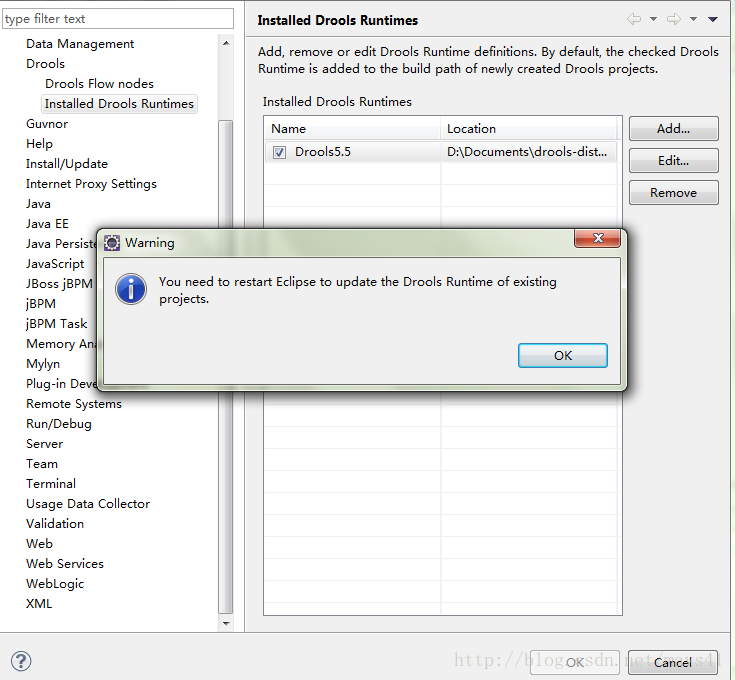Screen dimensions: 735x680
Task: Click the back navigation arrow icon
Action: pos(634,19)
